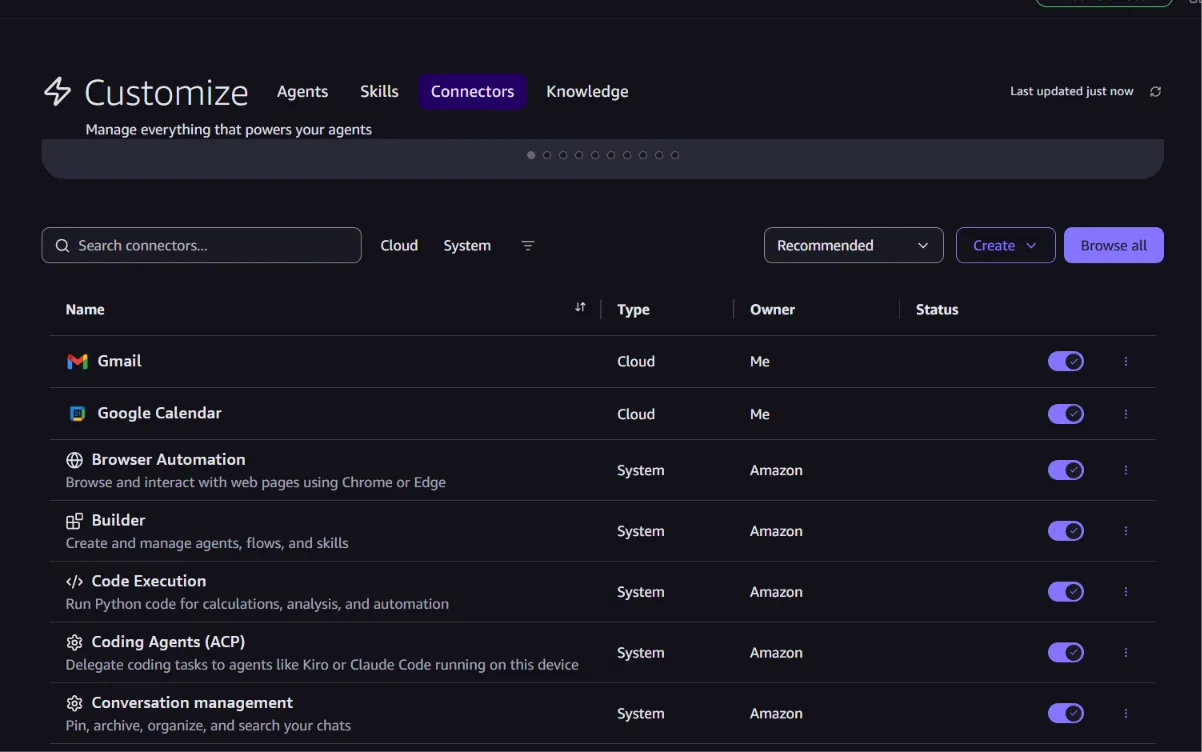Open more options for Browser Automation row
This screenshot has width=1202, height=752.
1126,470
